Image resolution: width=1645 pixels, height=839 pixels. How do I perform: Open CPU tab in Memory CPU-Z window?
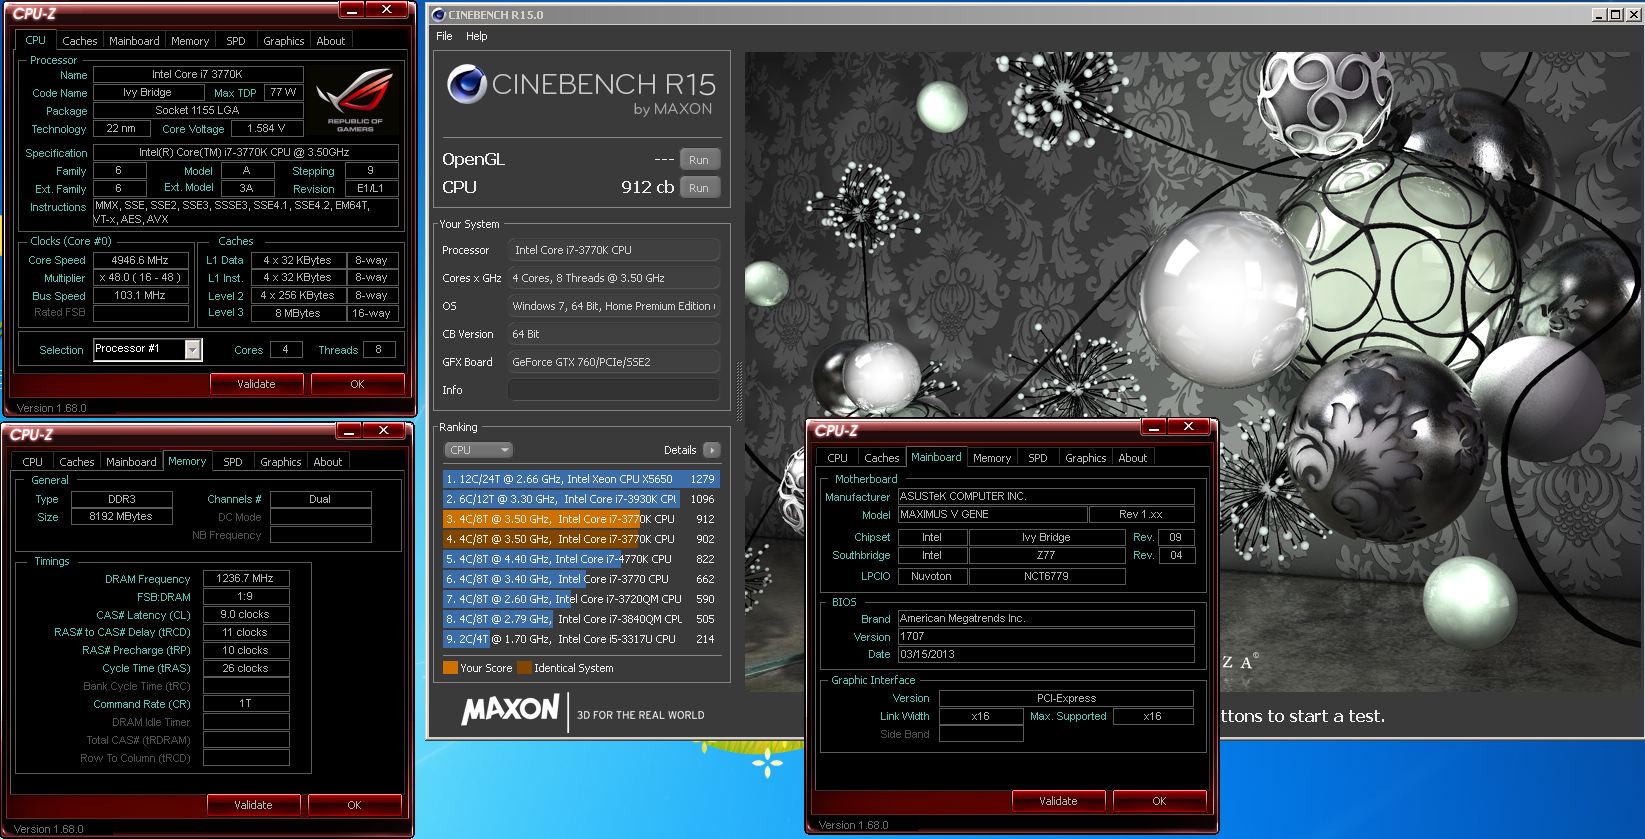pos(33,462)
